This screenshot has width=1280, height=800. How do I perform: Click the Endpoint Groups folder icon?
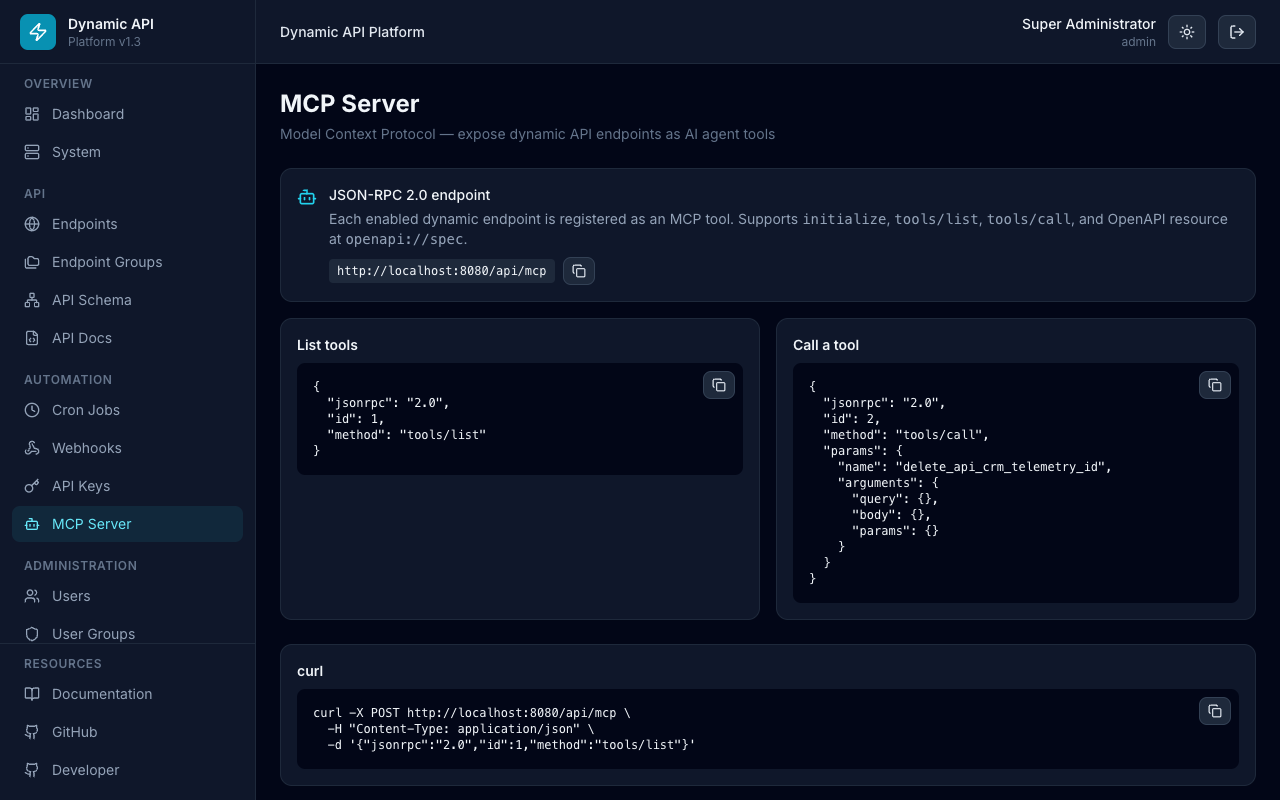[32, 262]
